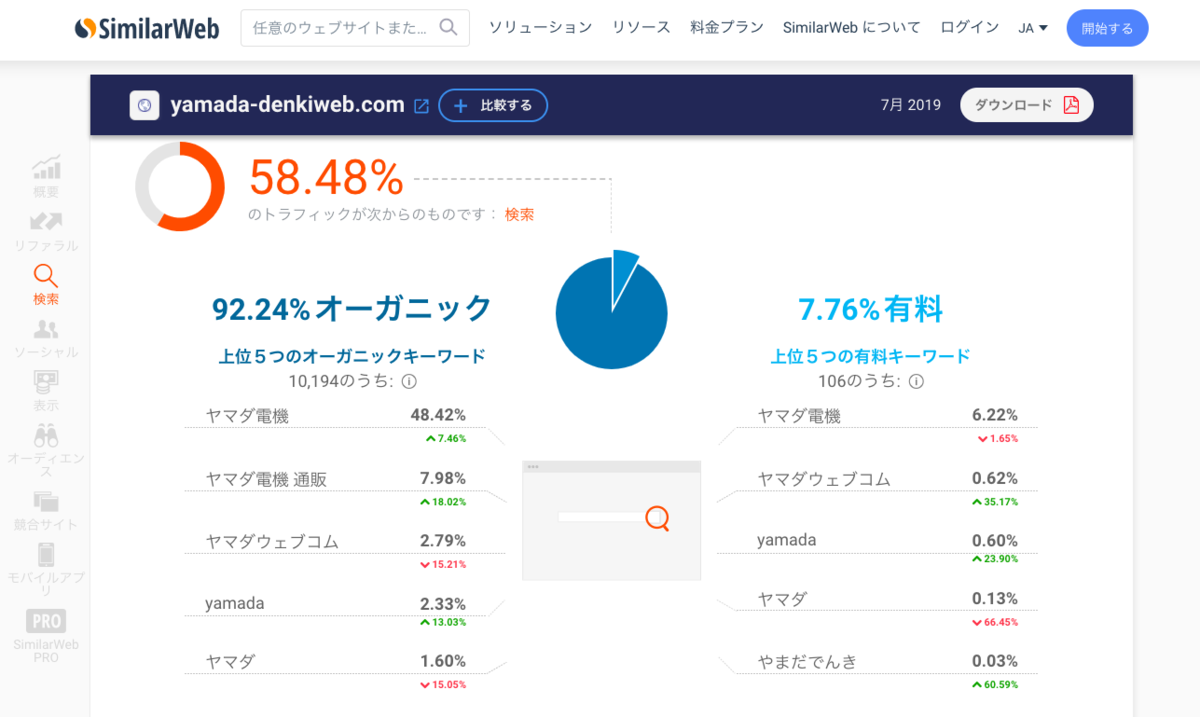Image resolution: width=1200 pixels, height=717 pixels.
Task: Open the モバイルアプリ sidebar section
Action: (45, 555)
